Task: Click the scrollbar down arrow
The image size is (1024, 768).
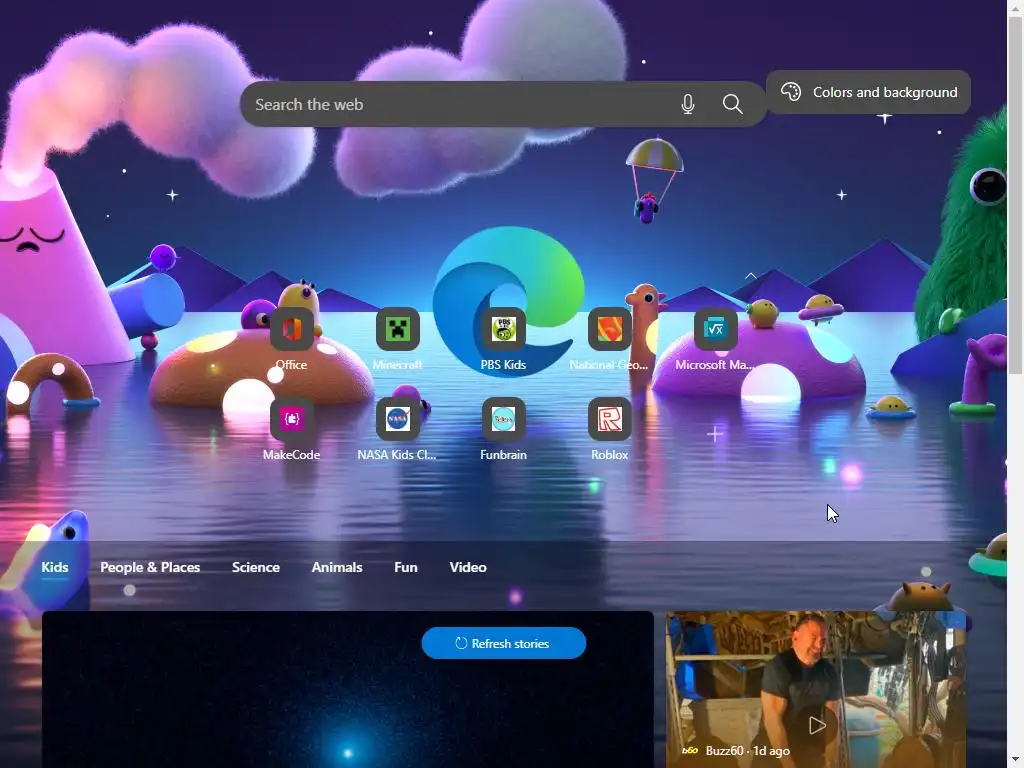Action: [1016, 761]
